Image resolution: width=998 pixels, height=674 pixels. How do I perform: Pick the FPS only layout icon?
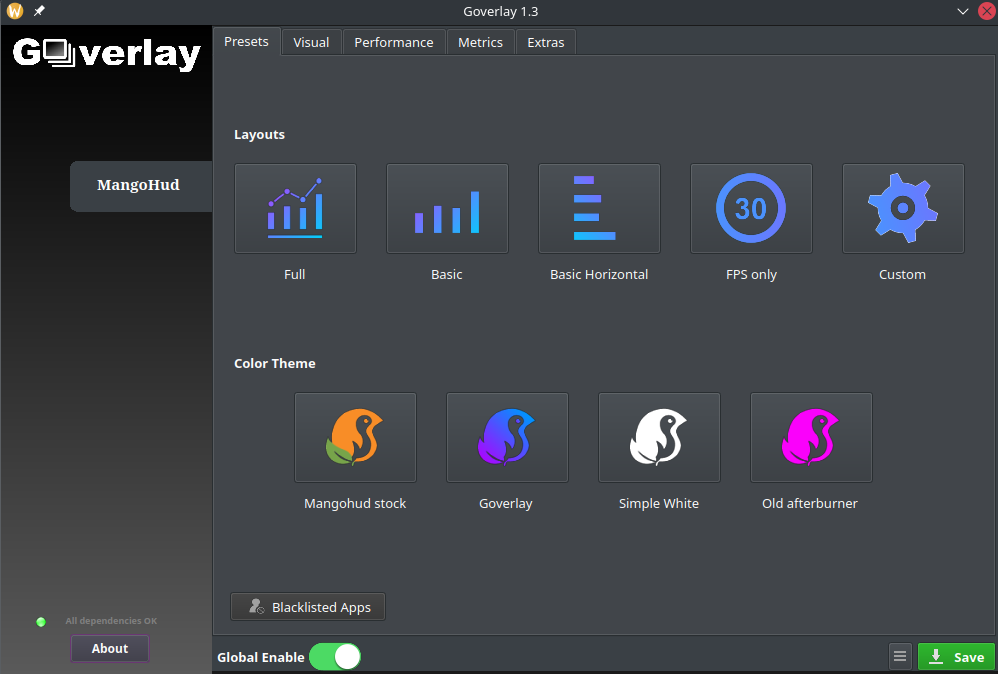tap(752, 209)
